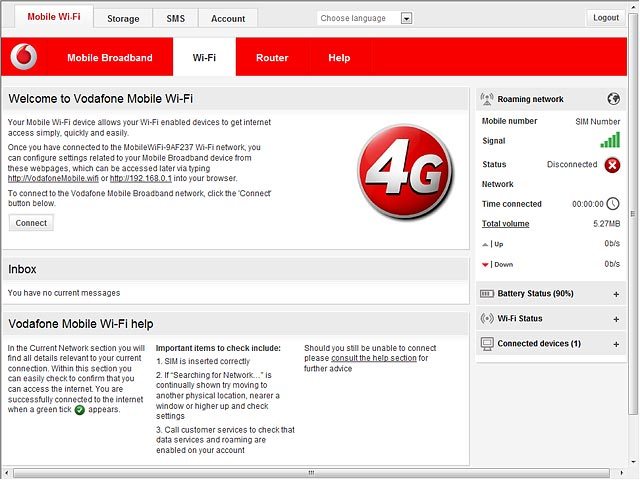Click 'You have no current messages' text
This screenshot has width=640, height=480.
64,293
